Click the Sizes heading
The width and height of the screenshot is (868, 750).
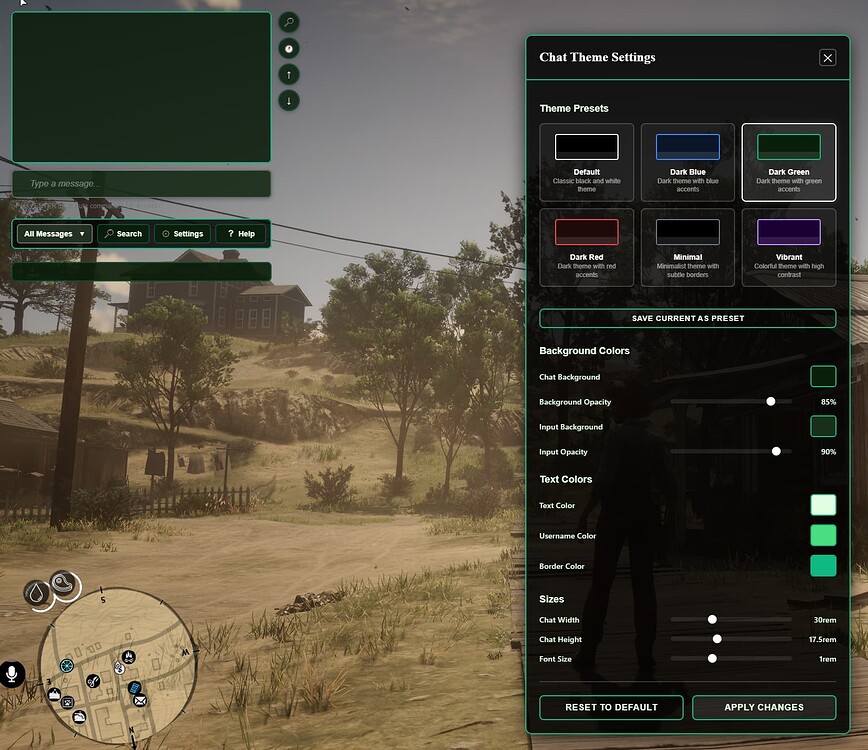coord(551,599)
